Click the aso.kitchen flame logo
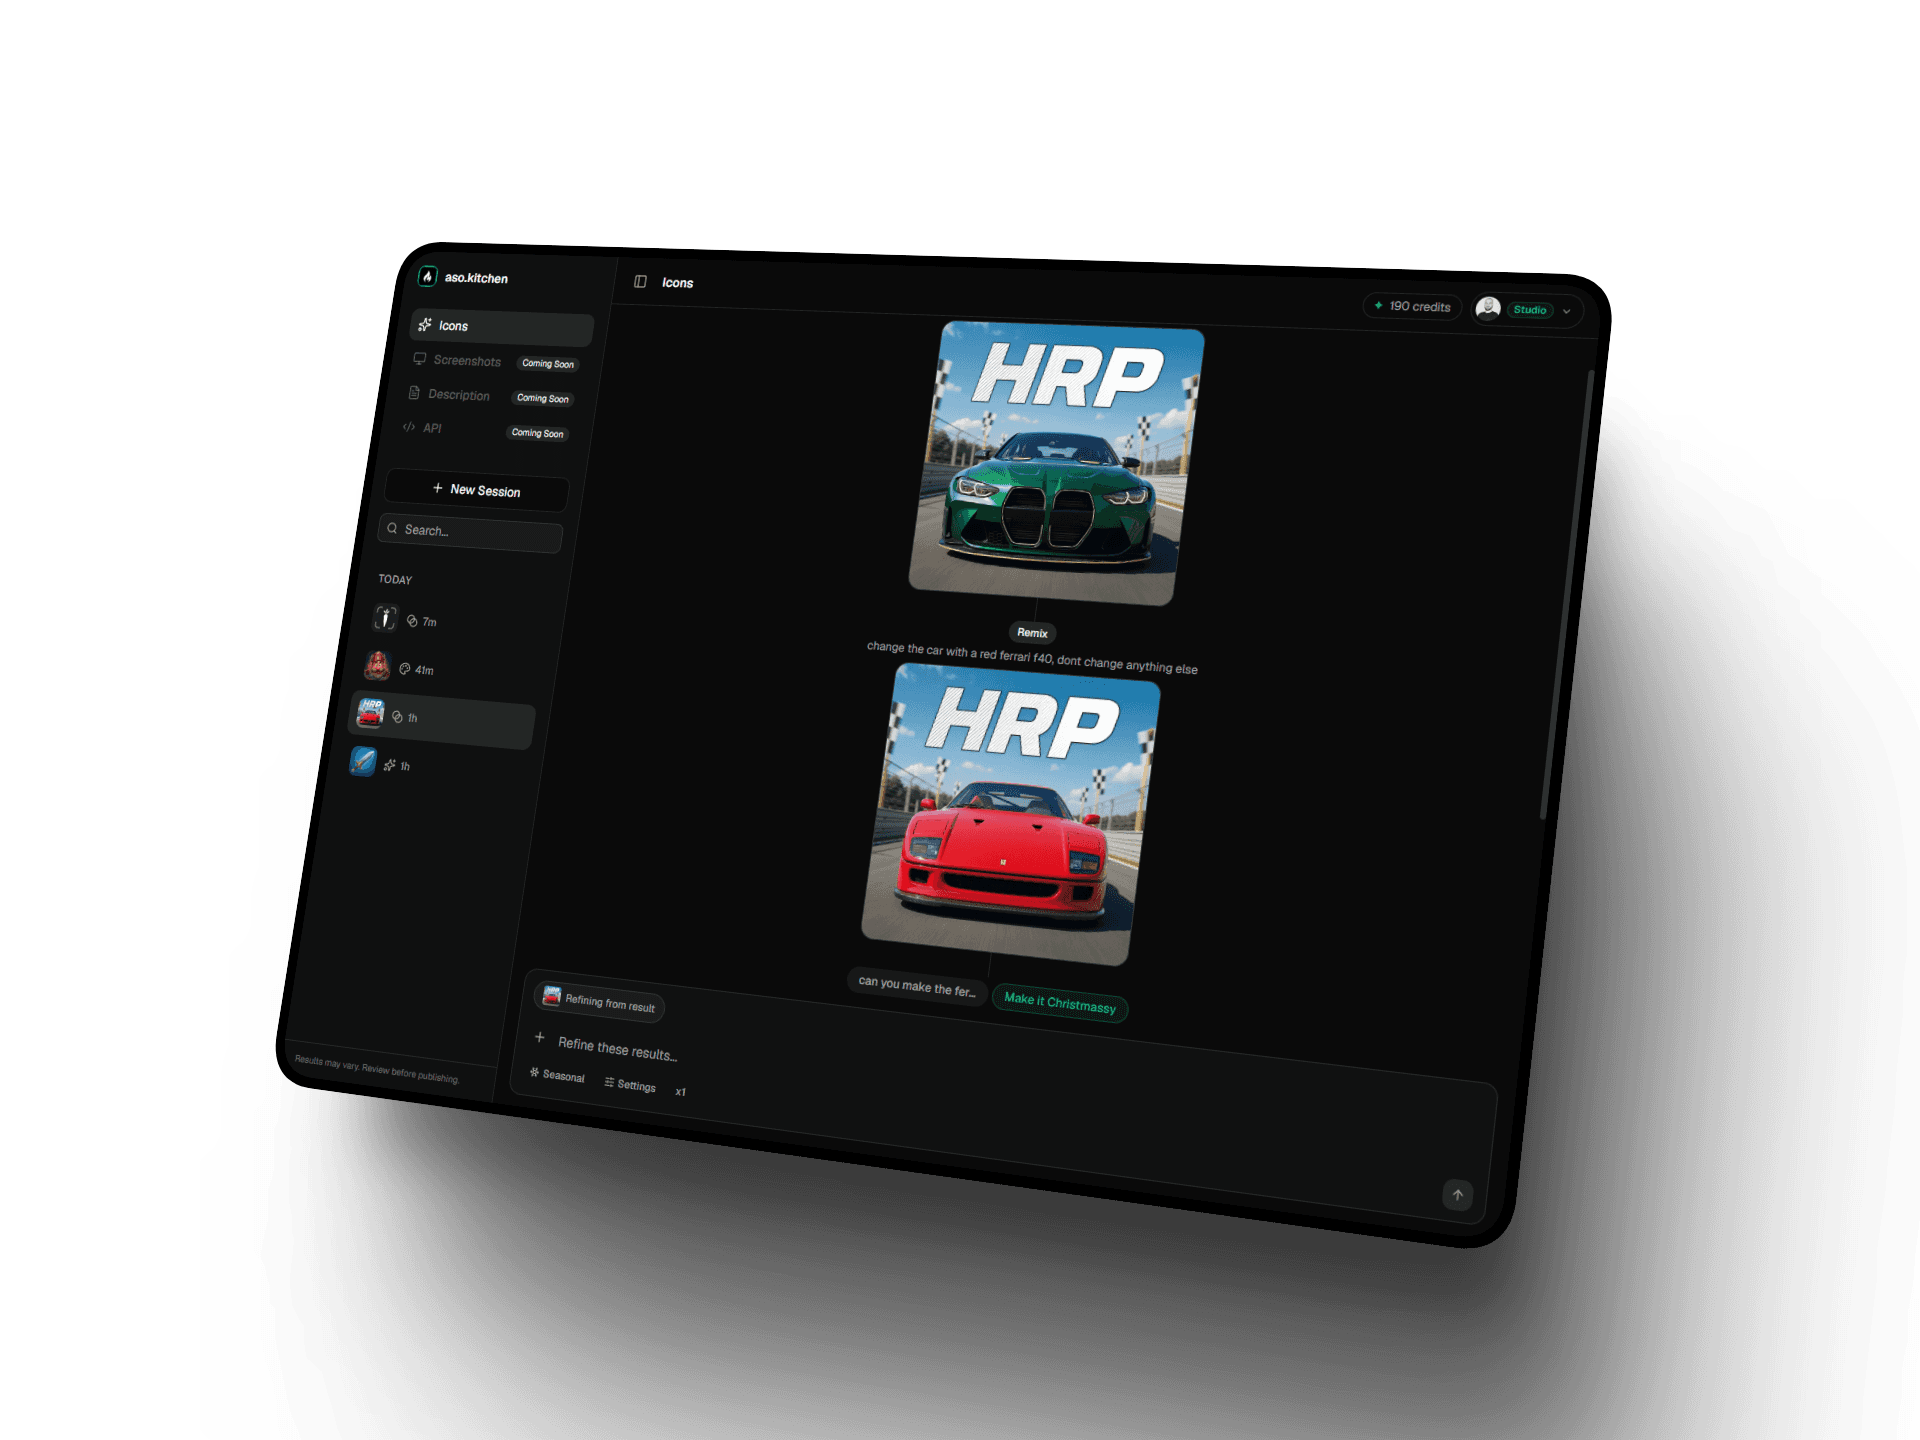 pos(428,277)
